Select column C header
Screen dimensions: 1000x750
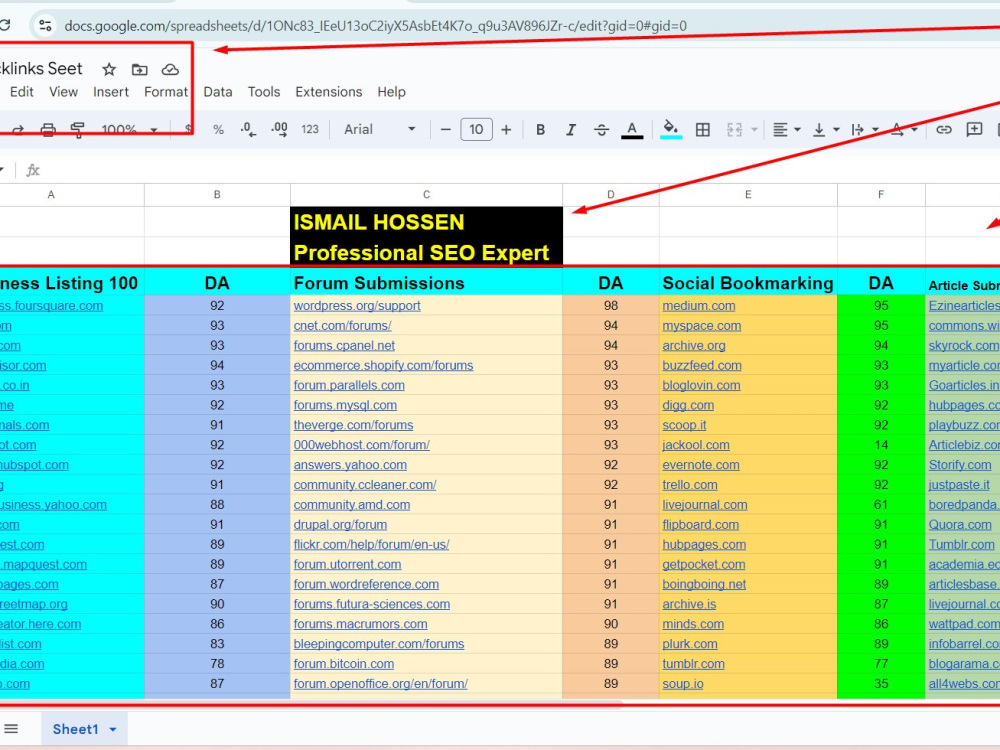coord(427,195)
